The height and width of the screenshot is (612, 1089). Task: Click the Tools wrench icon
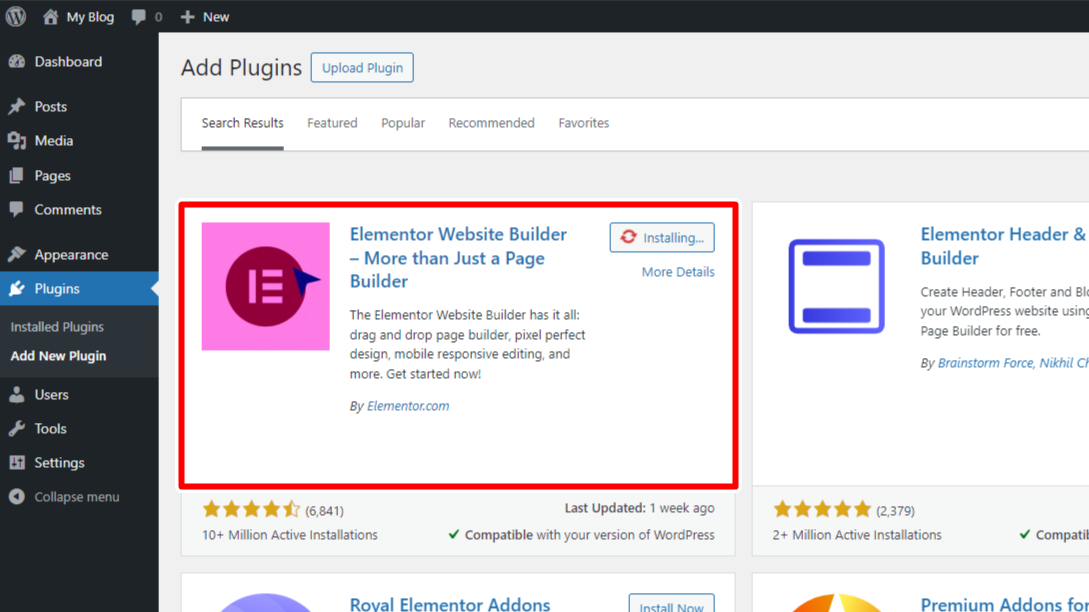pos(17,429)
